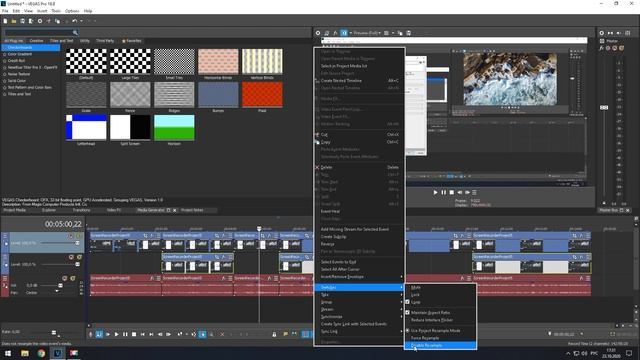Click the Undo arrow in main toolbar
This screenshot has height=360, width=640.
(74, 21)
